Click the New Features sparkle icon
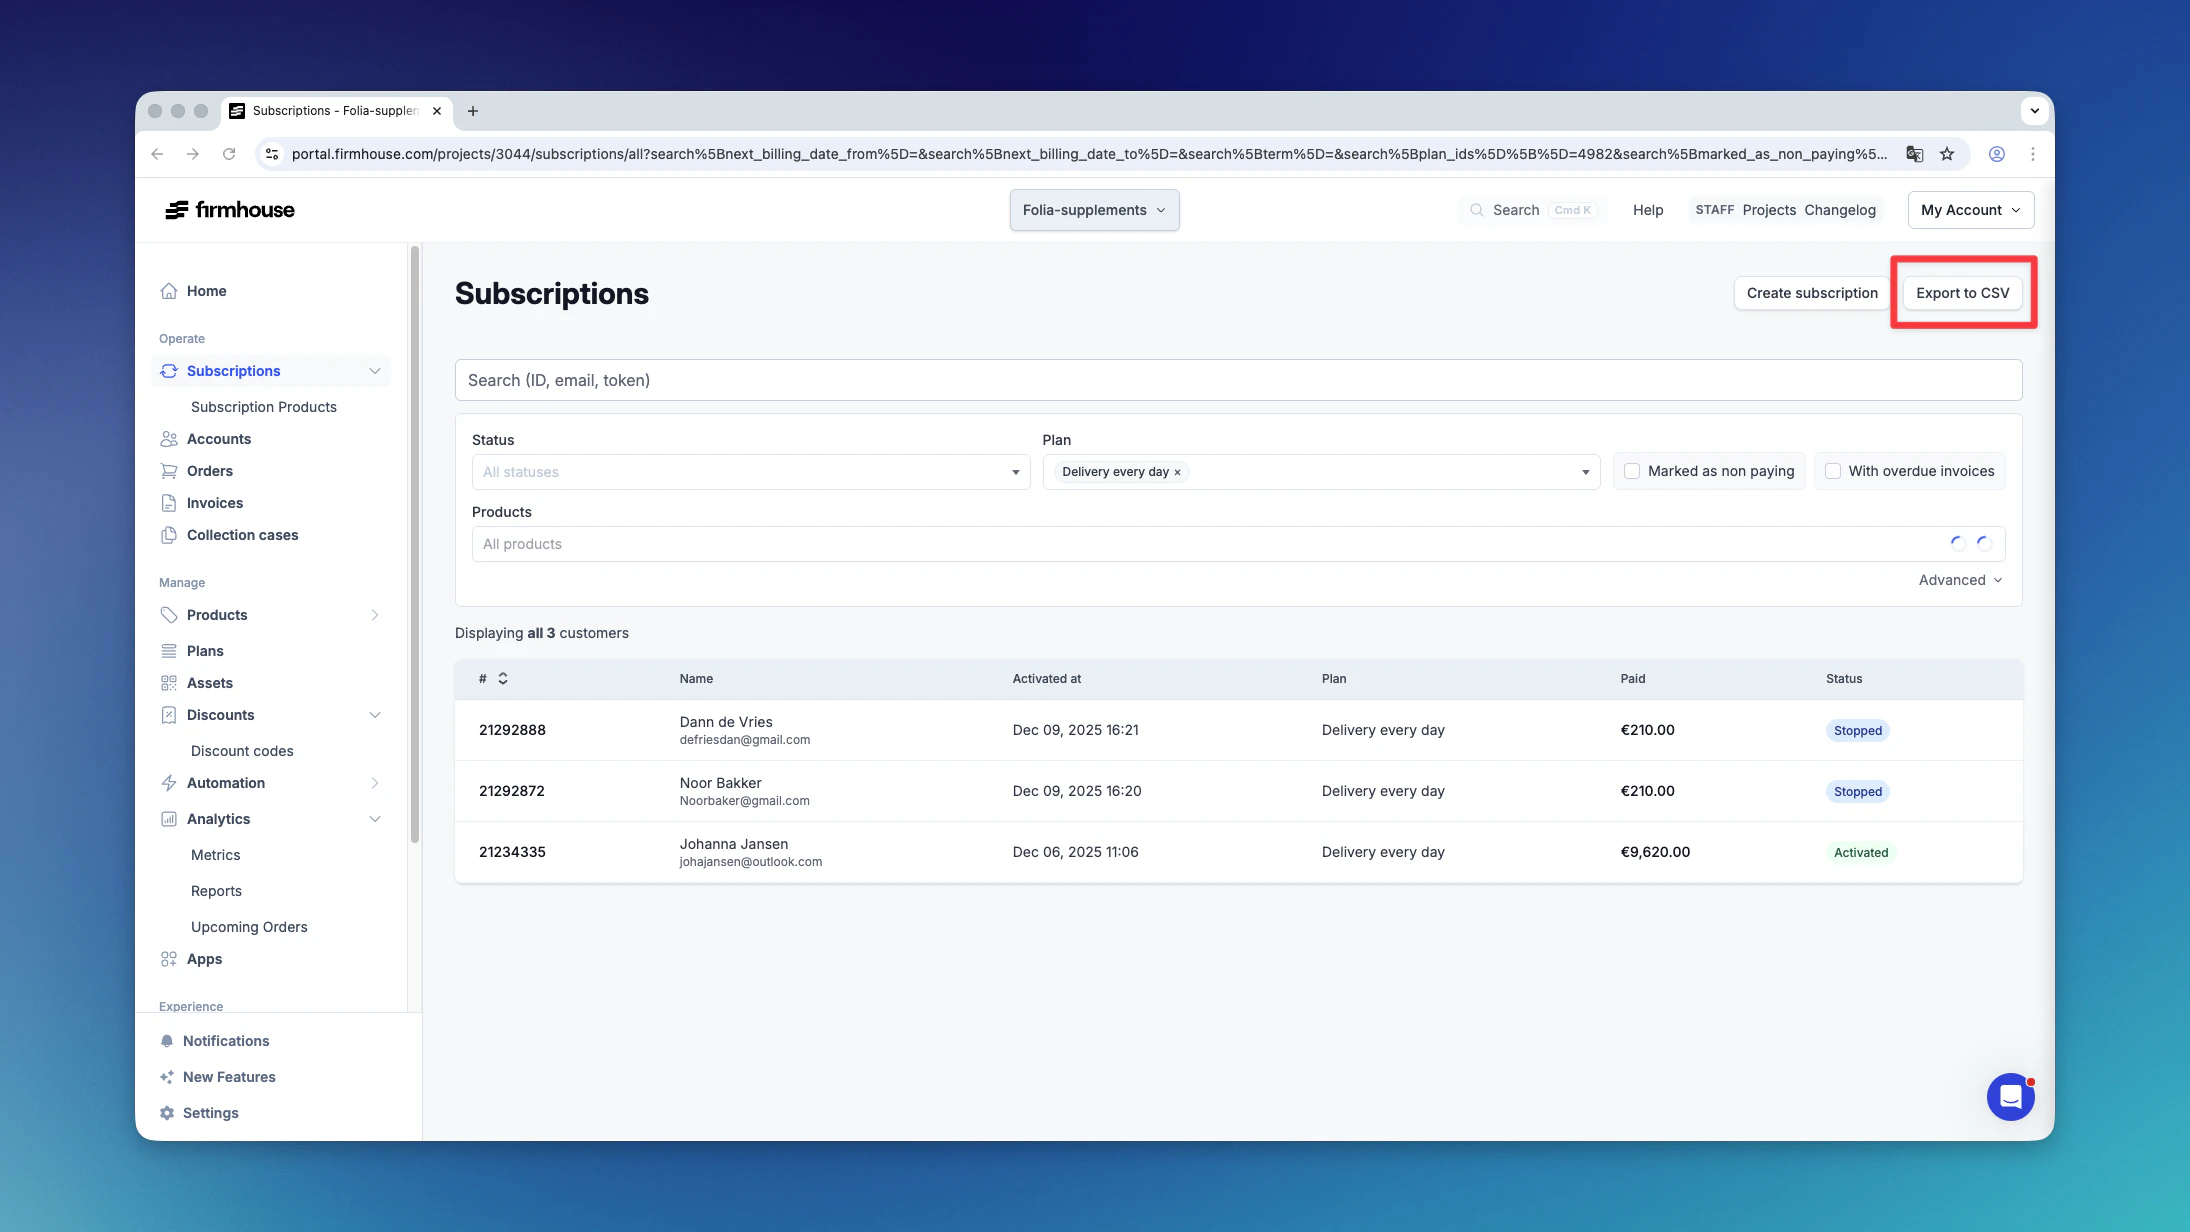The width and height of the screenshot is (2190, 1232). [167, 1077]
